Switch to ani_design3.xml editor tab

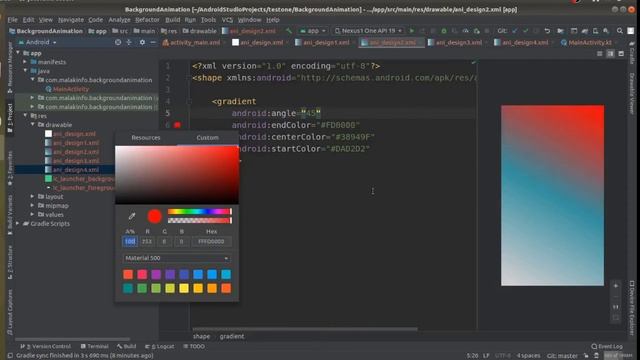[x=456, y=42]
